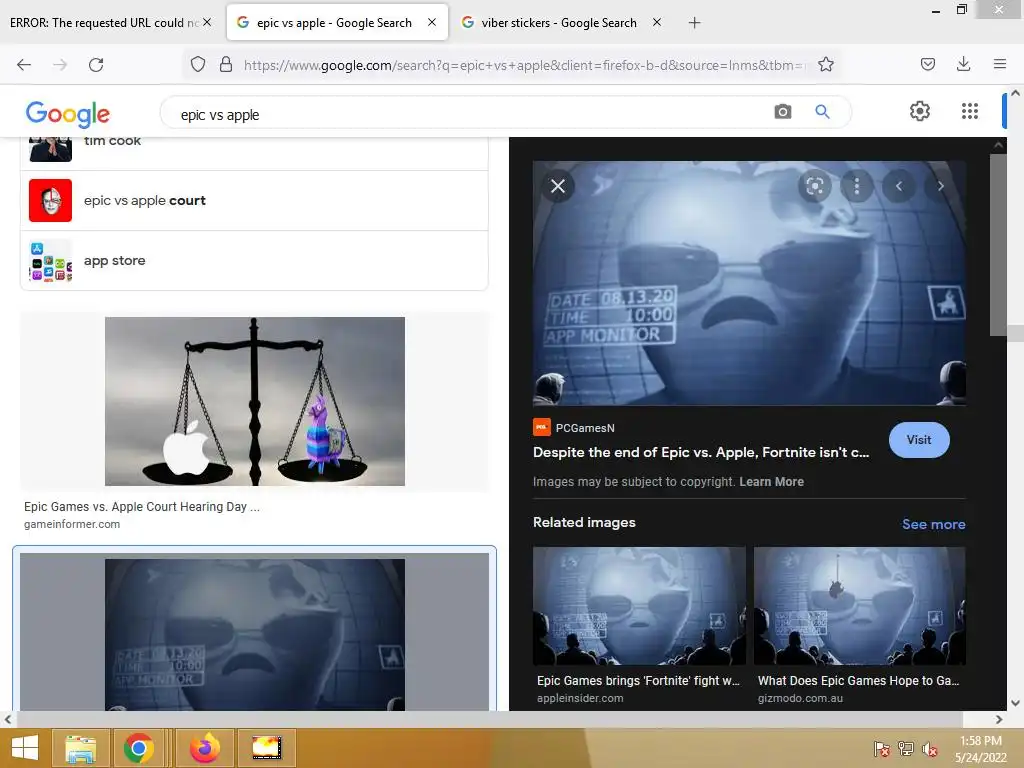
Task: Open Despite the end of Epic vs. Apple title
Action: (x=701, y=453)
